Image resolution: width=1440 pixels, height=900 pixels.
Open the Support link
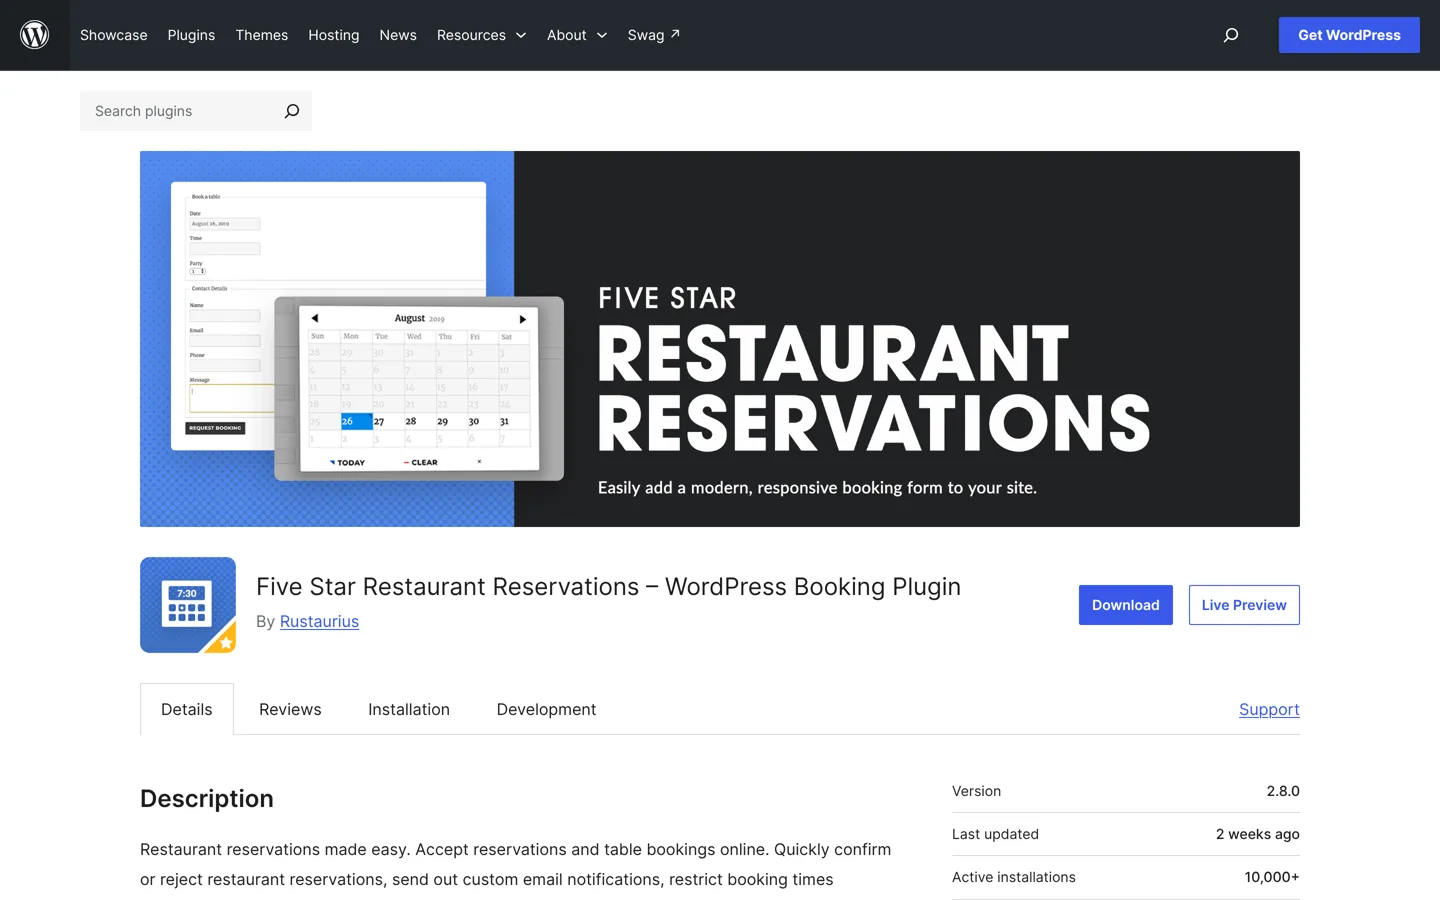[1269, 709]
